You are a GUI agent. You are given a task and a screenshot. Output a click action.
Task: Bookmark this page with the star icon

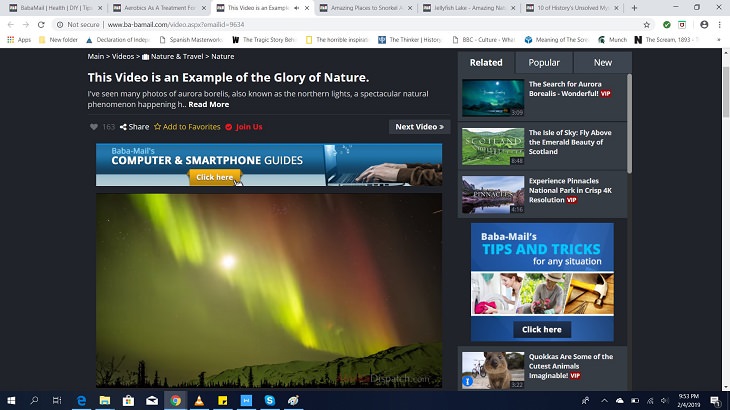647,25
